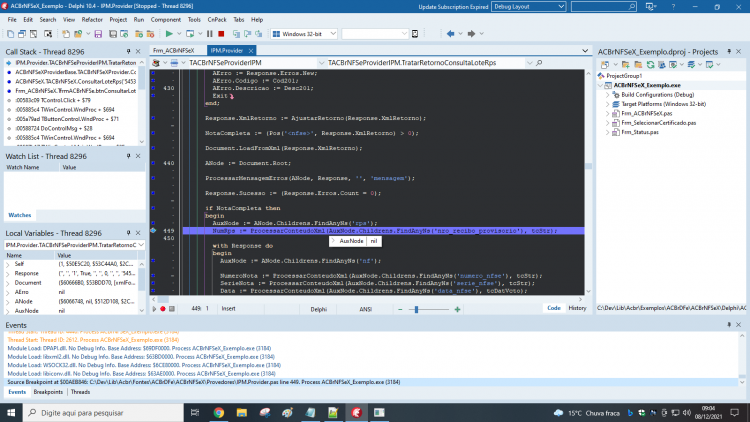Click the editor zoom slider handle

click(416, 310)
